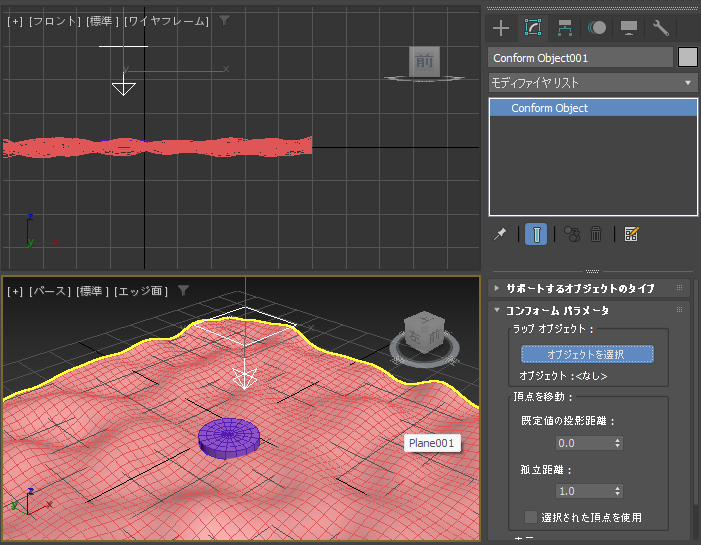701x545 pixels.
Task: Select the purple cylinder object
Action: (229, 438)
